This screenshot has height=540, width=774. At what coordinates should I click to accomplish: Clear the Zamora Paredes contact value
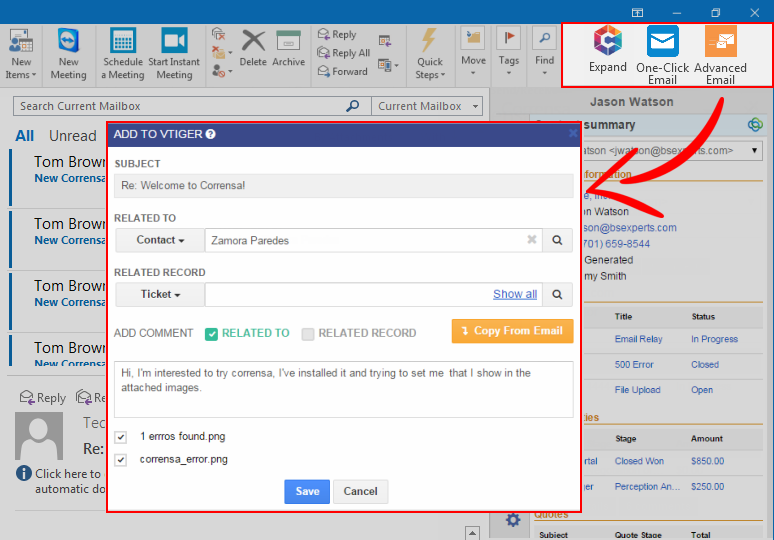pyautogui.click(x=532, y=239)
